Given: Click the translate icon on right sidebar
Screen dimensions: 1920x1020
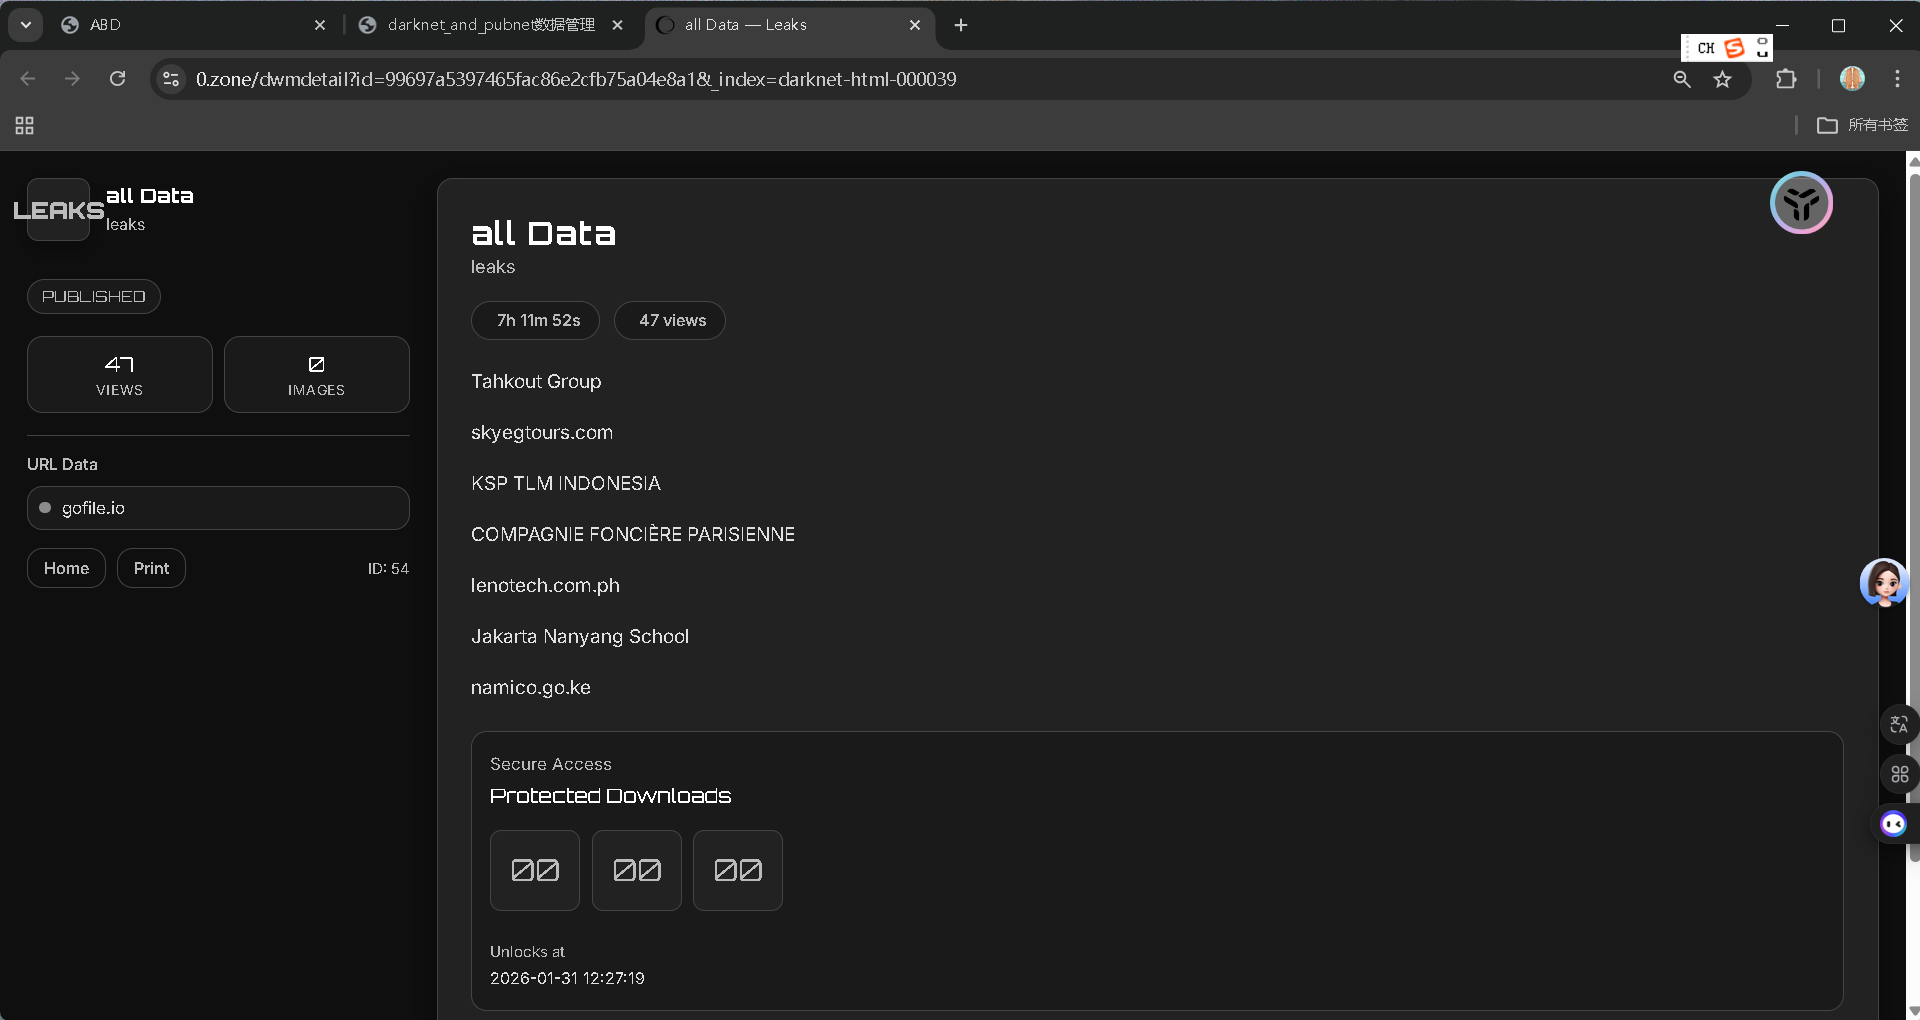Looking at the screenshot, I should pyautogui.click(x=1899, y=724).
